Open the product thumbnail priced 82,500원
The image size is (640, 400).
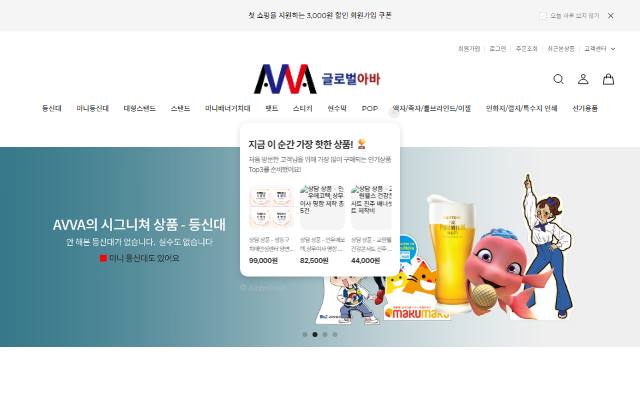[x=322, y=207]
